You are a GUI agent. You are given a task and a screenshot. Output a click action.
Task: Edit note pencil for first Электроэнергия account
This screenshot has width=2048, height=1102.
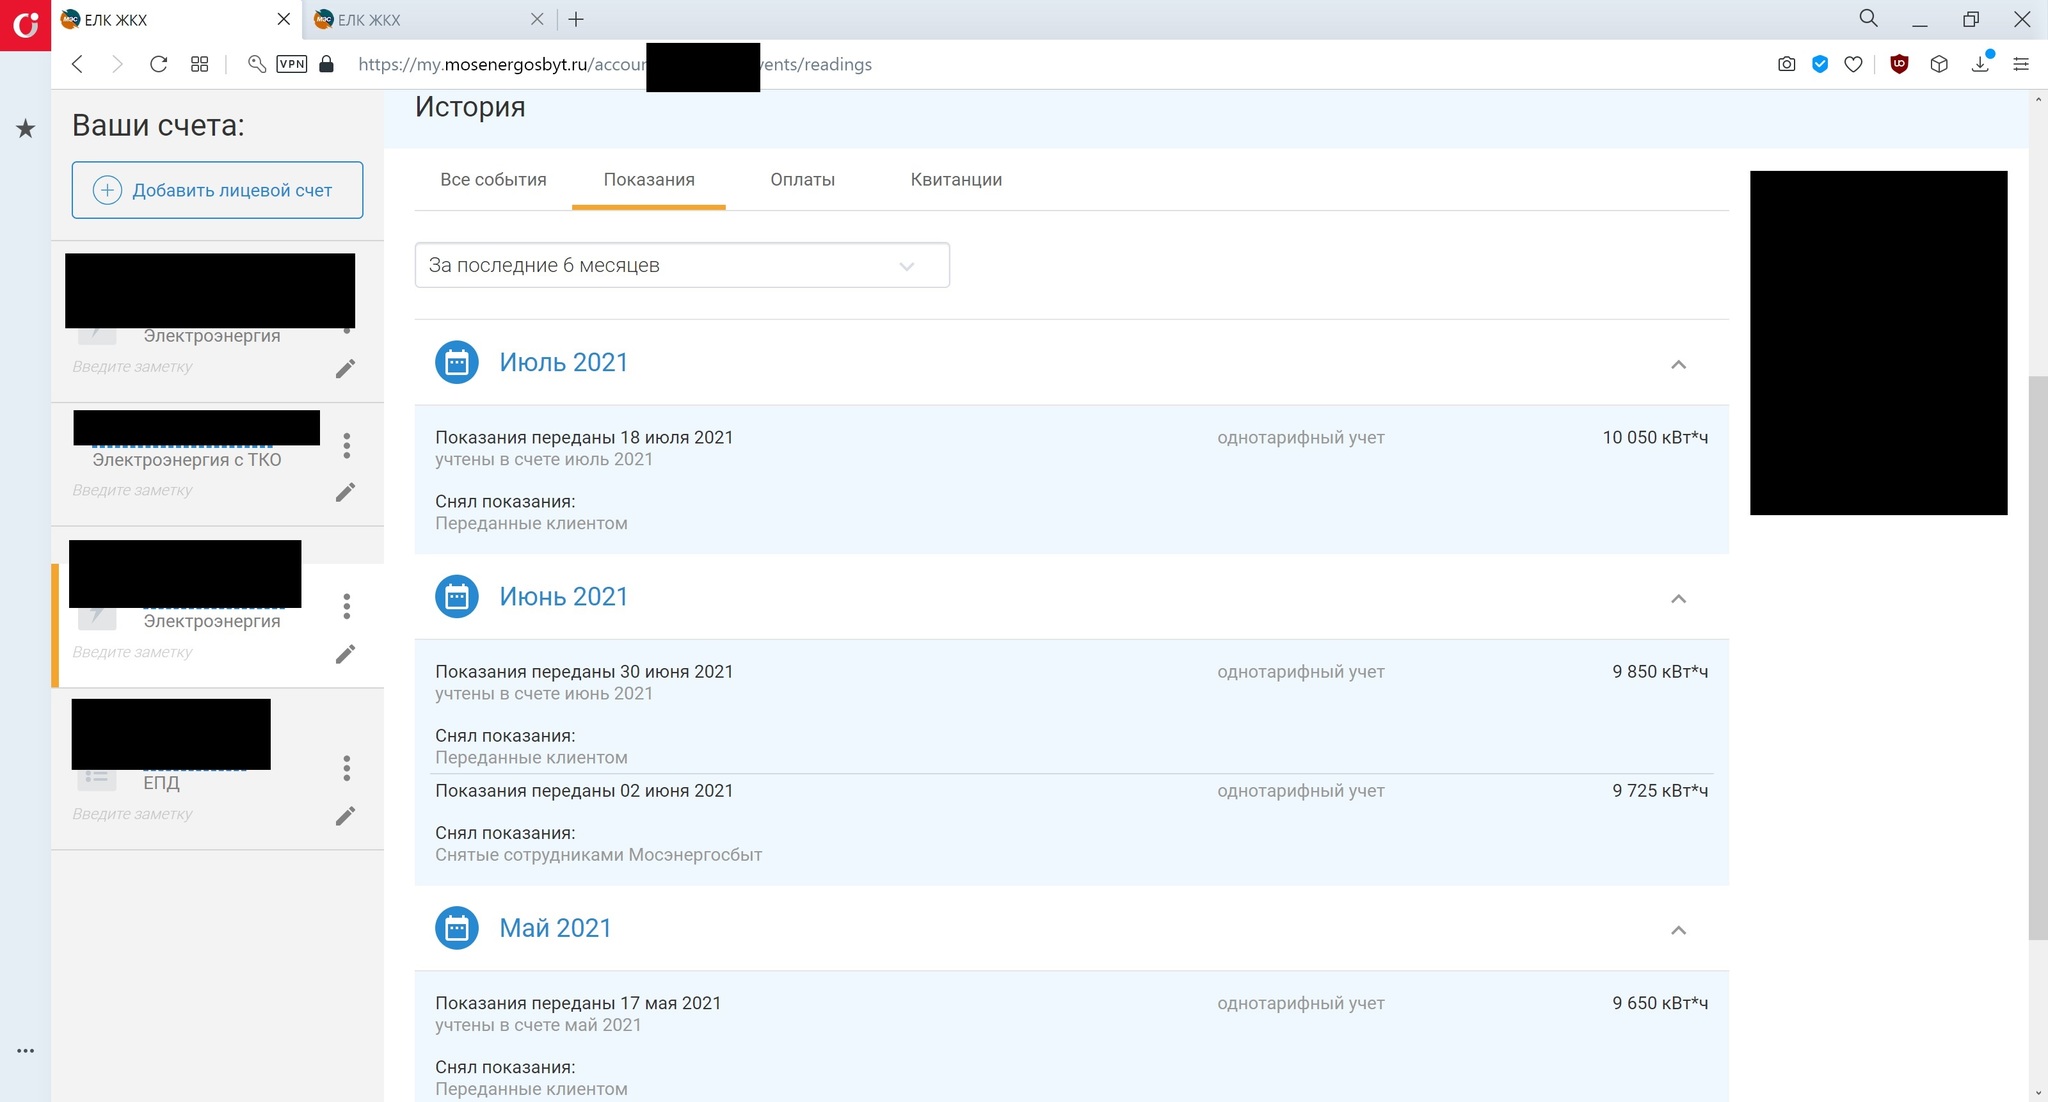pyautogui.click(x=345, y=369)
